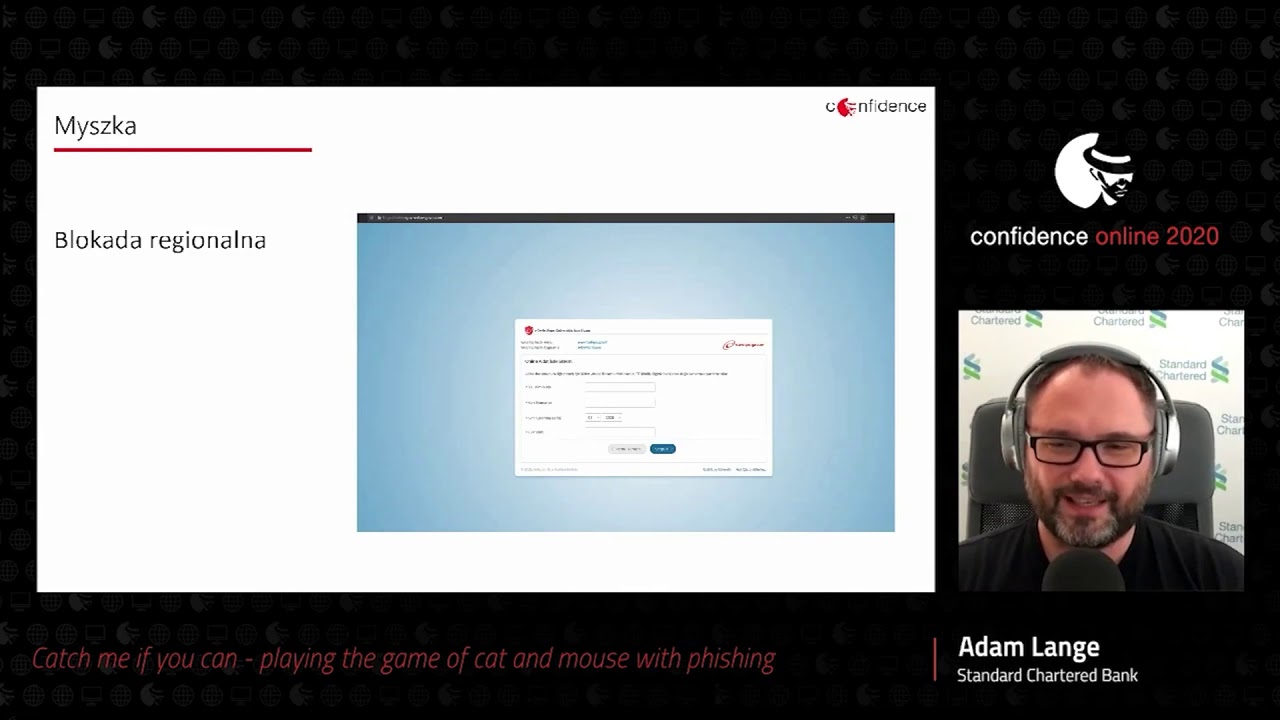Click the "Standard Chartered Bank" caption

[1047, 676]
